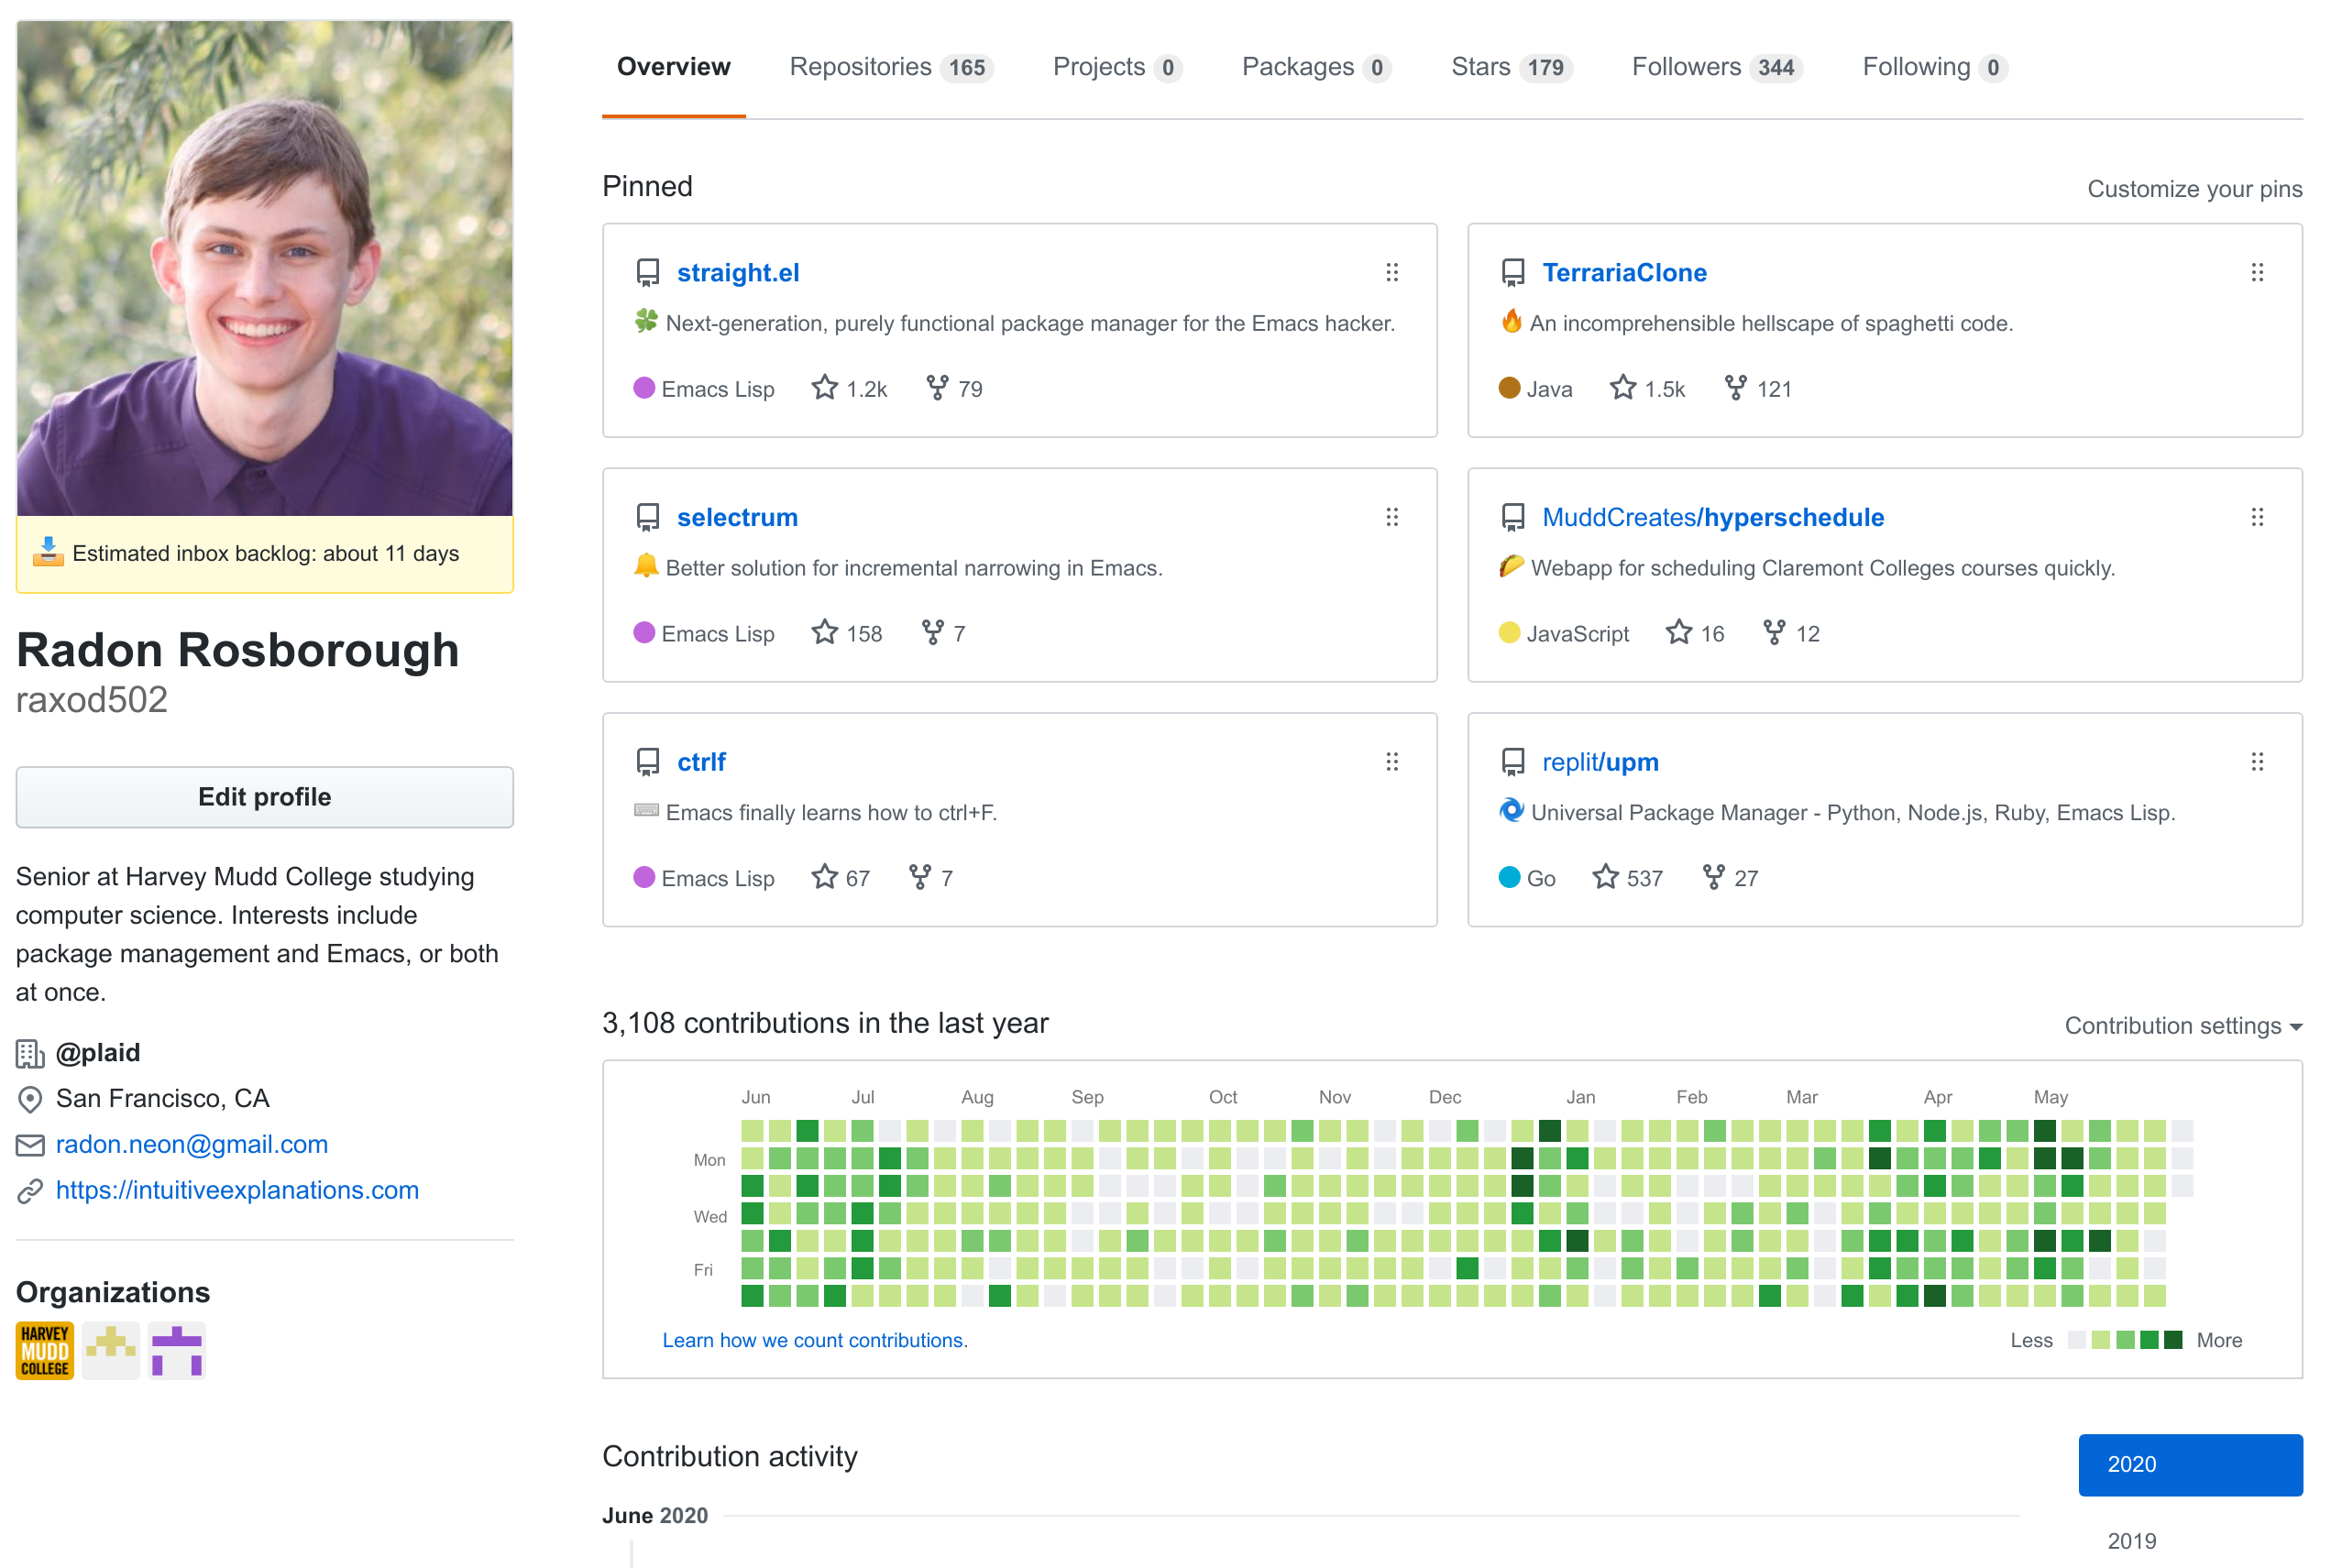Image resolution: width=2331 pixels, height=1568 pixels.
Task: Click the drag handle on ctrlf pin
Action: (1391, 762)
